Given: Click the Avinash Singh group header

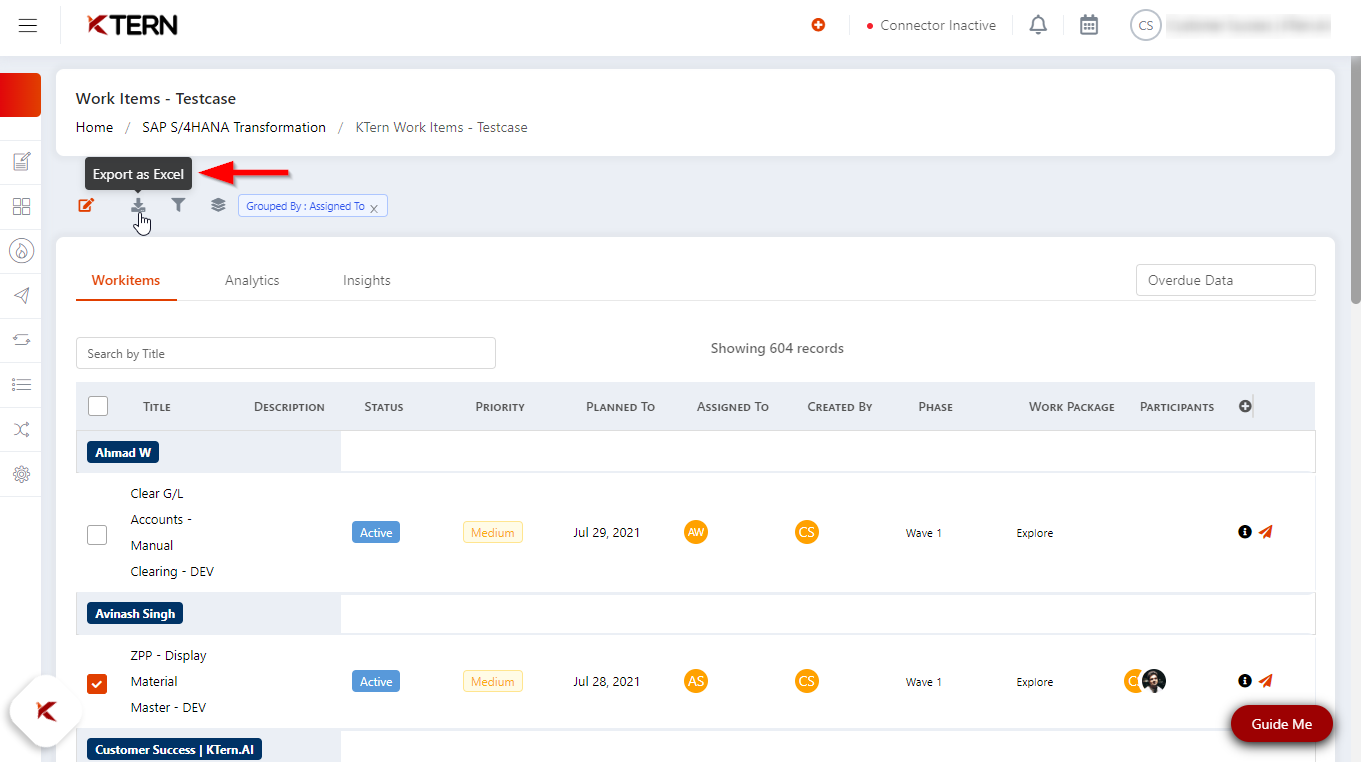Looking at the screenshot, I should tap(135, 613).
